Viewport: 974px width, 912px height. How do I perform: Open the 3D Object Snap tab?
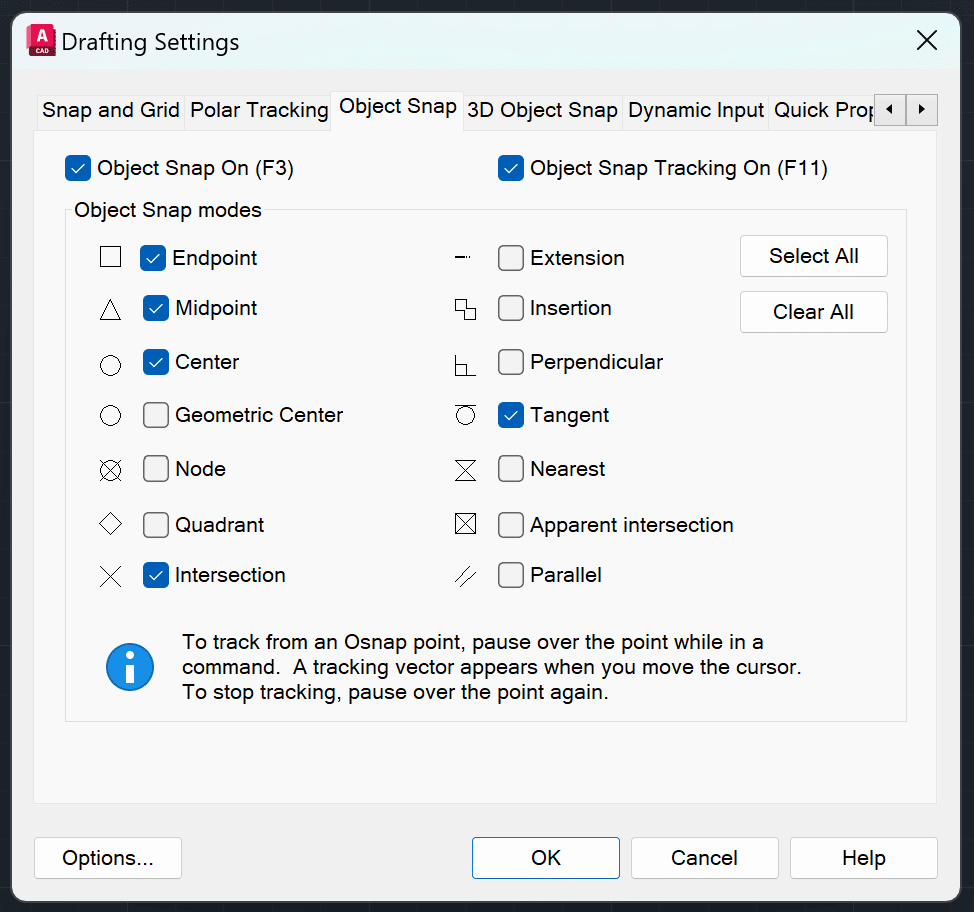click(x=542, y=110)
